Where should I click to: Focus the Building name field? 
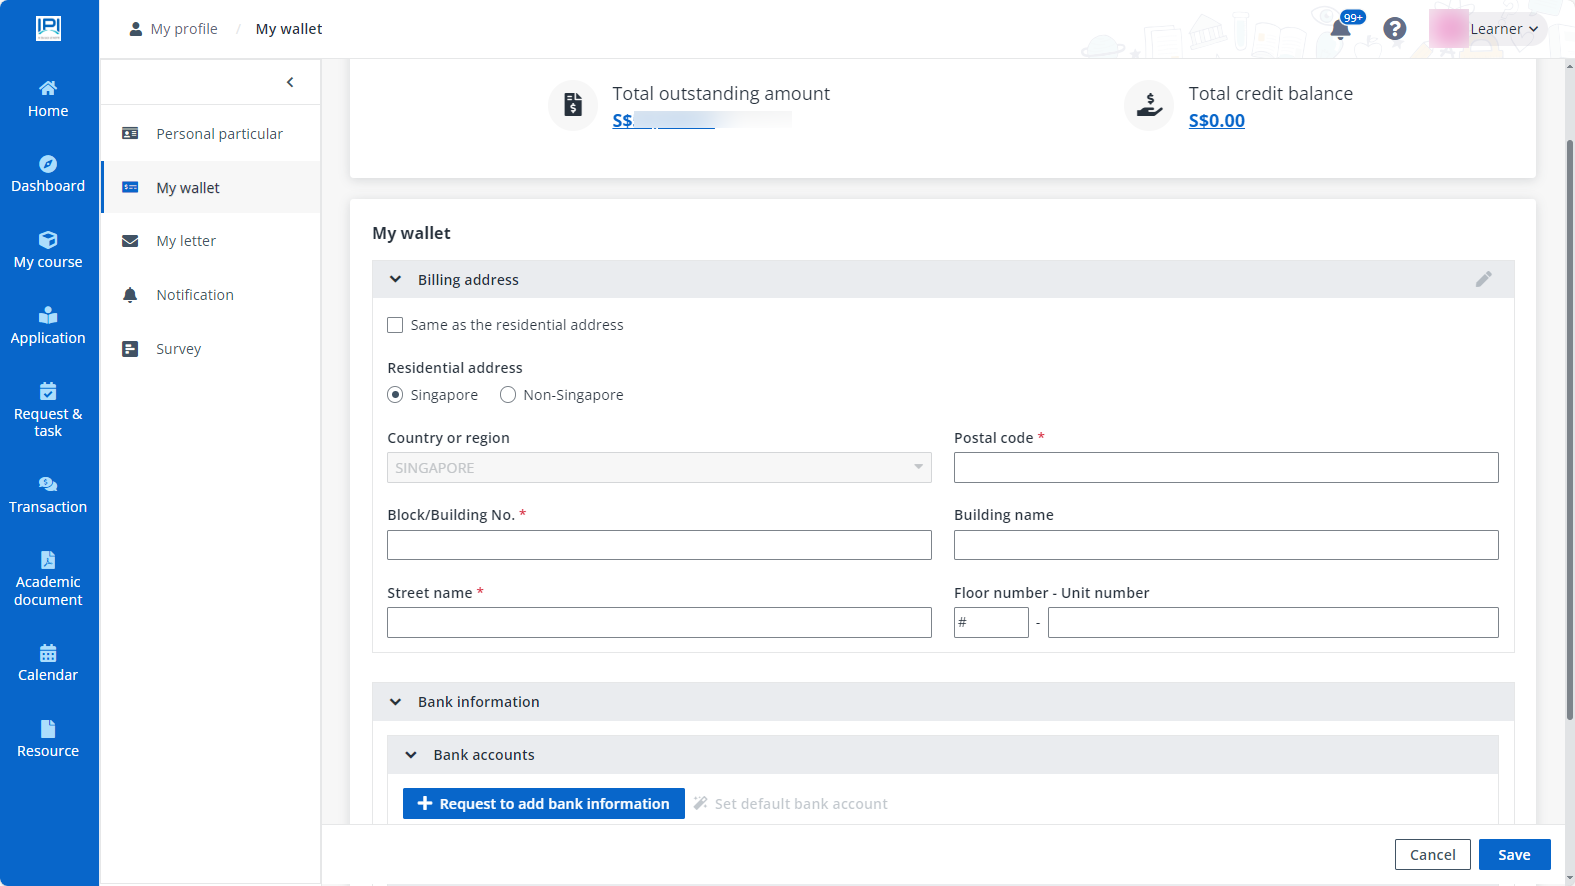click(1226, 545)
